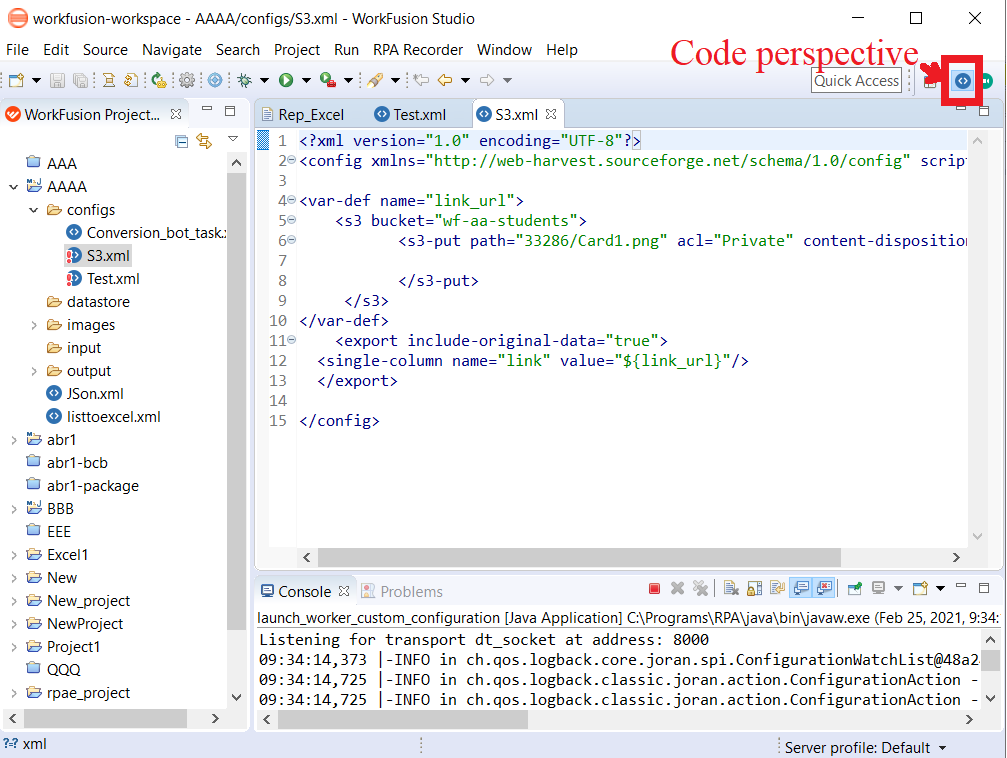Screen dimensions: 1007x758
Task: Switch to the Code perspective icon
Action: click(962, 81)
